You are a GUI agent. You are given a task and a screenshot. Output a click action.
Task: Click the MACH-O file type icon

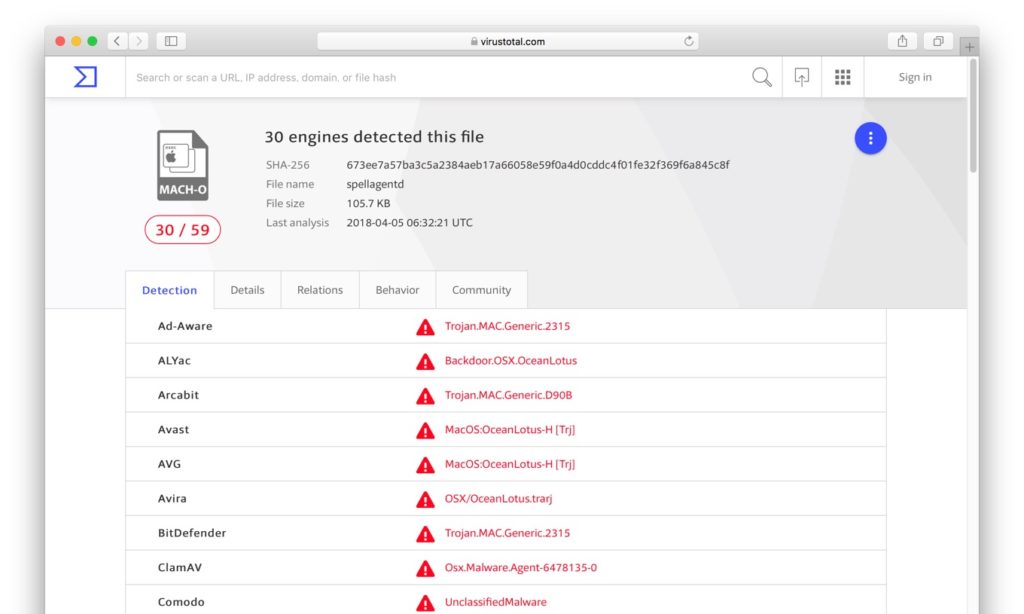[182, 166]
